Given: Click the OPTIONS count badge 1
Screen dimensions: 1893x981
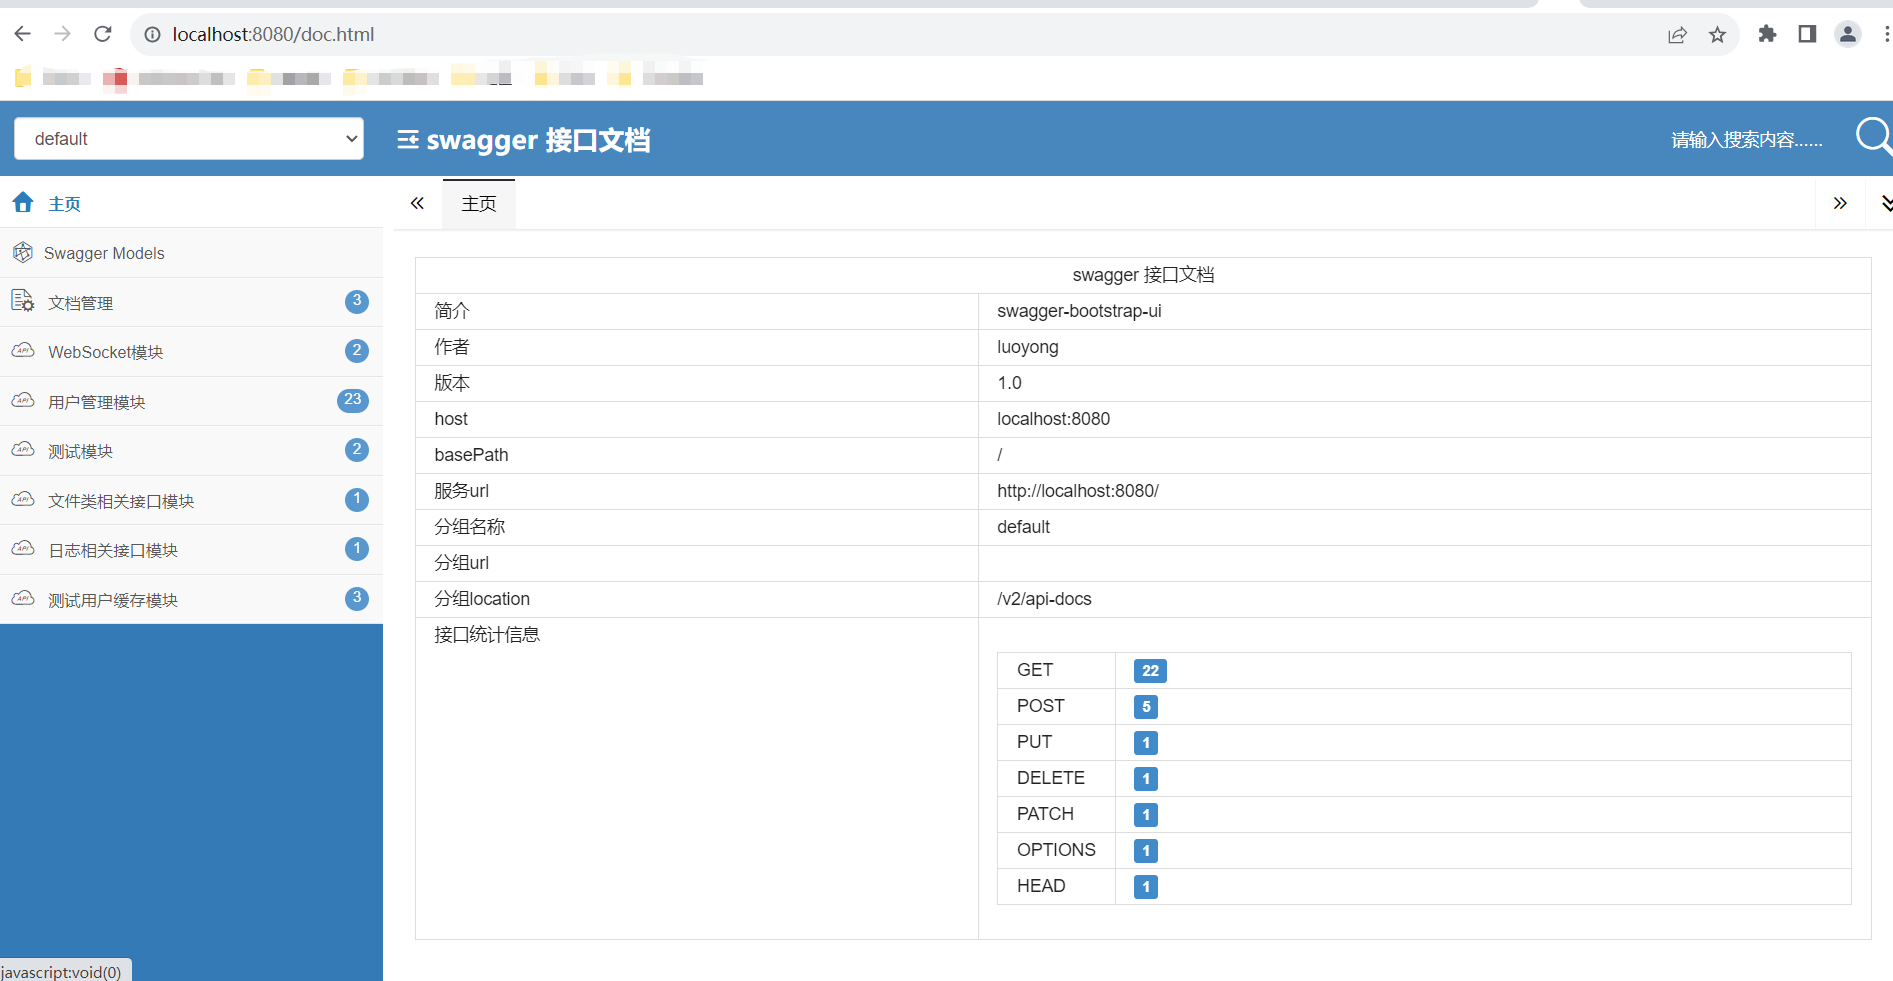Looking at the screenshot, I should pos(1146,851).
